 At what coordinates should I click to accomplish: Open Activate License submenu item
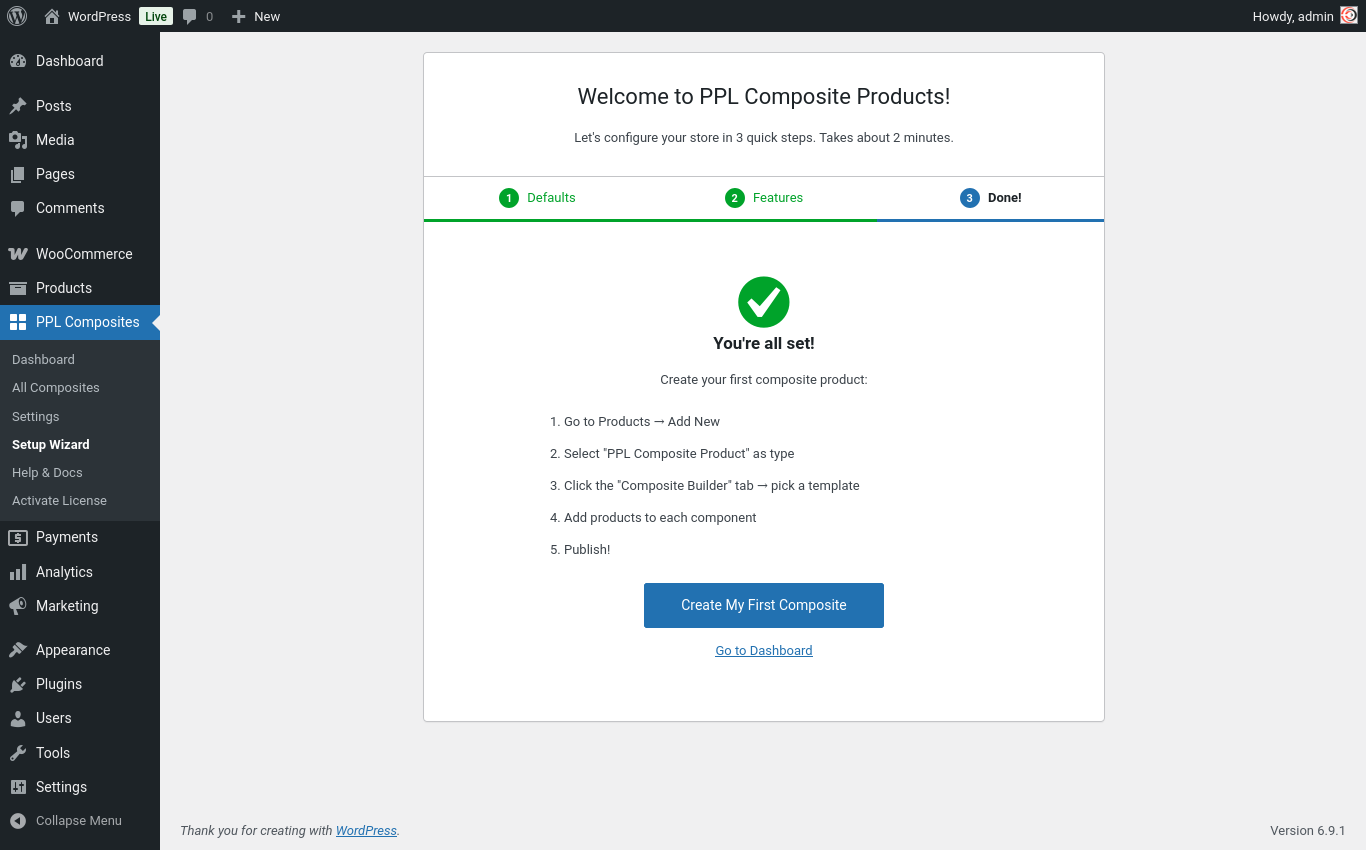[x=59, y=501]
